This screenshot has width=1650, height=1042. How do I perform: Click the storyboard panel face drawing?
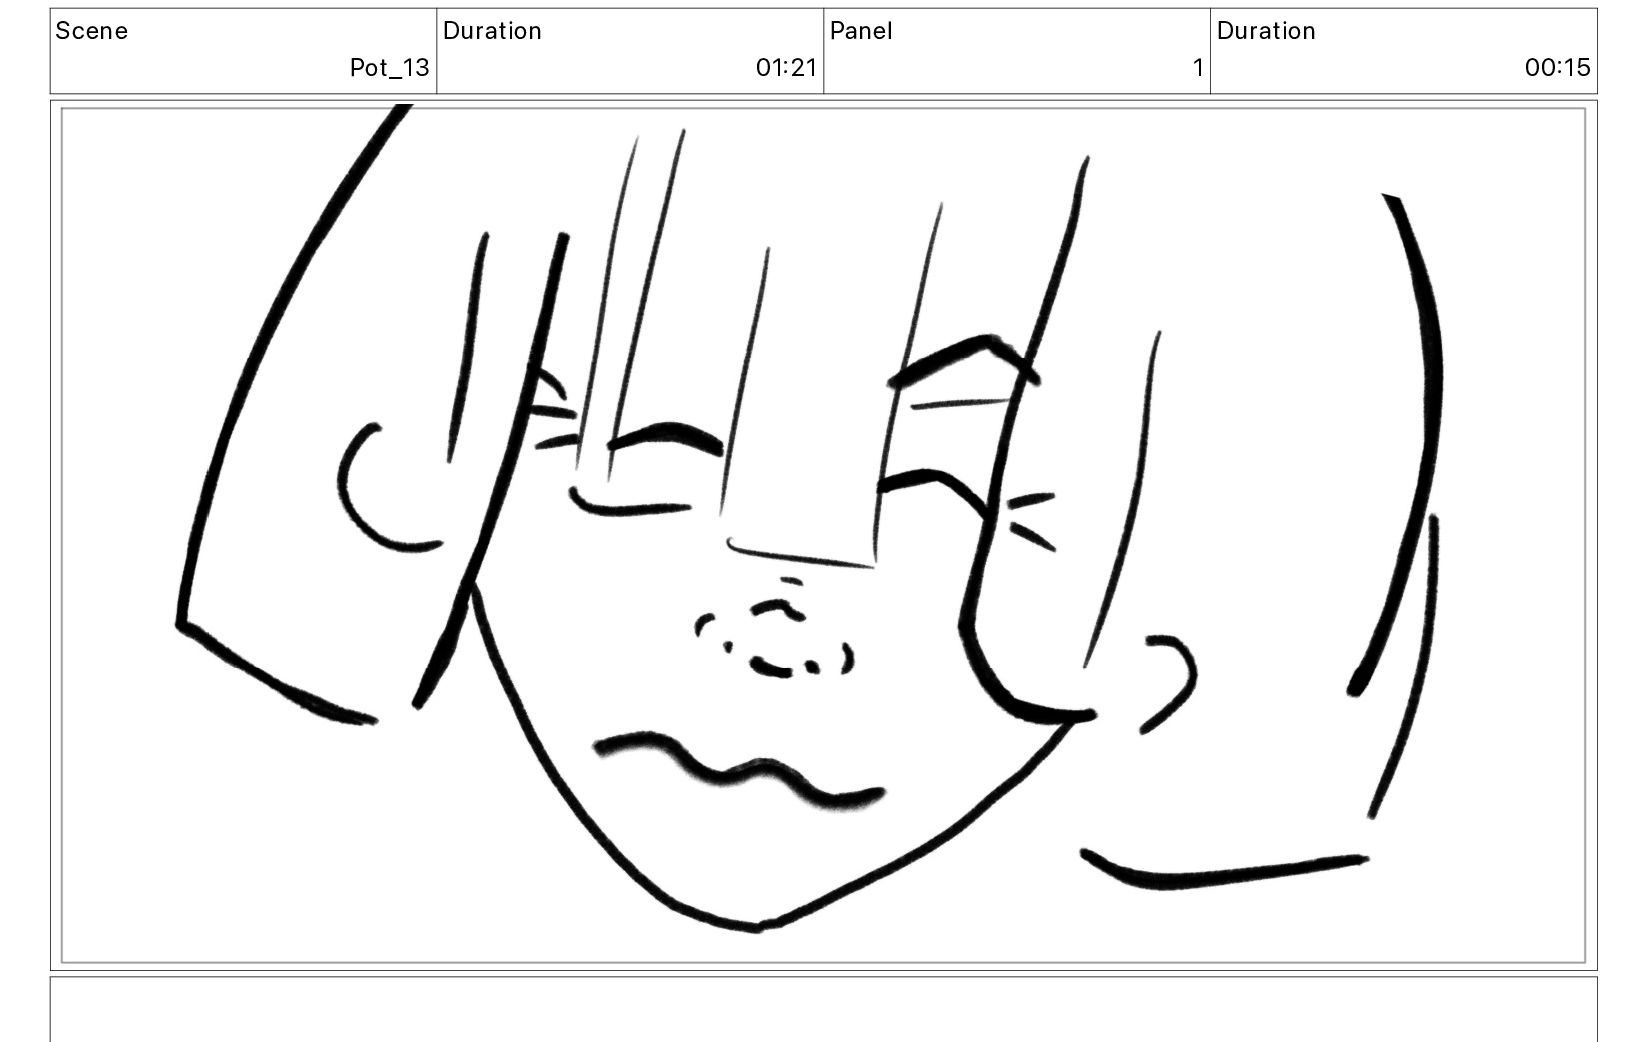coord(824,535)
